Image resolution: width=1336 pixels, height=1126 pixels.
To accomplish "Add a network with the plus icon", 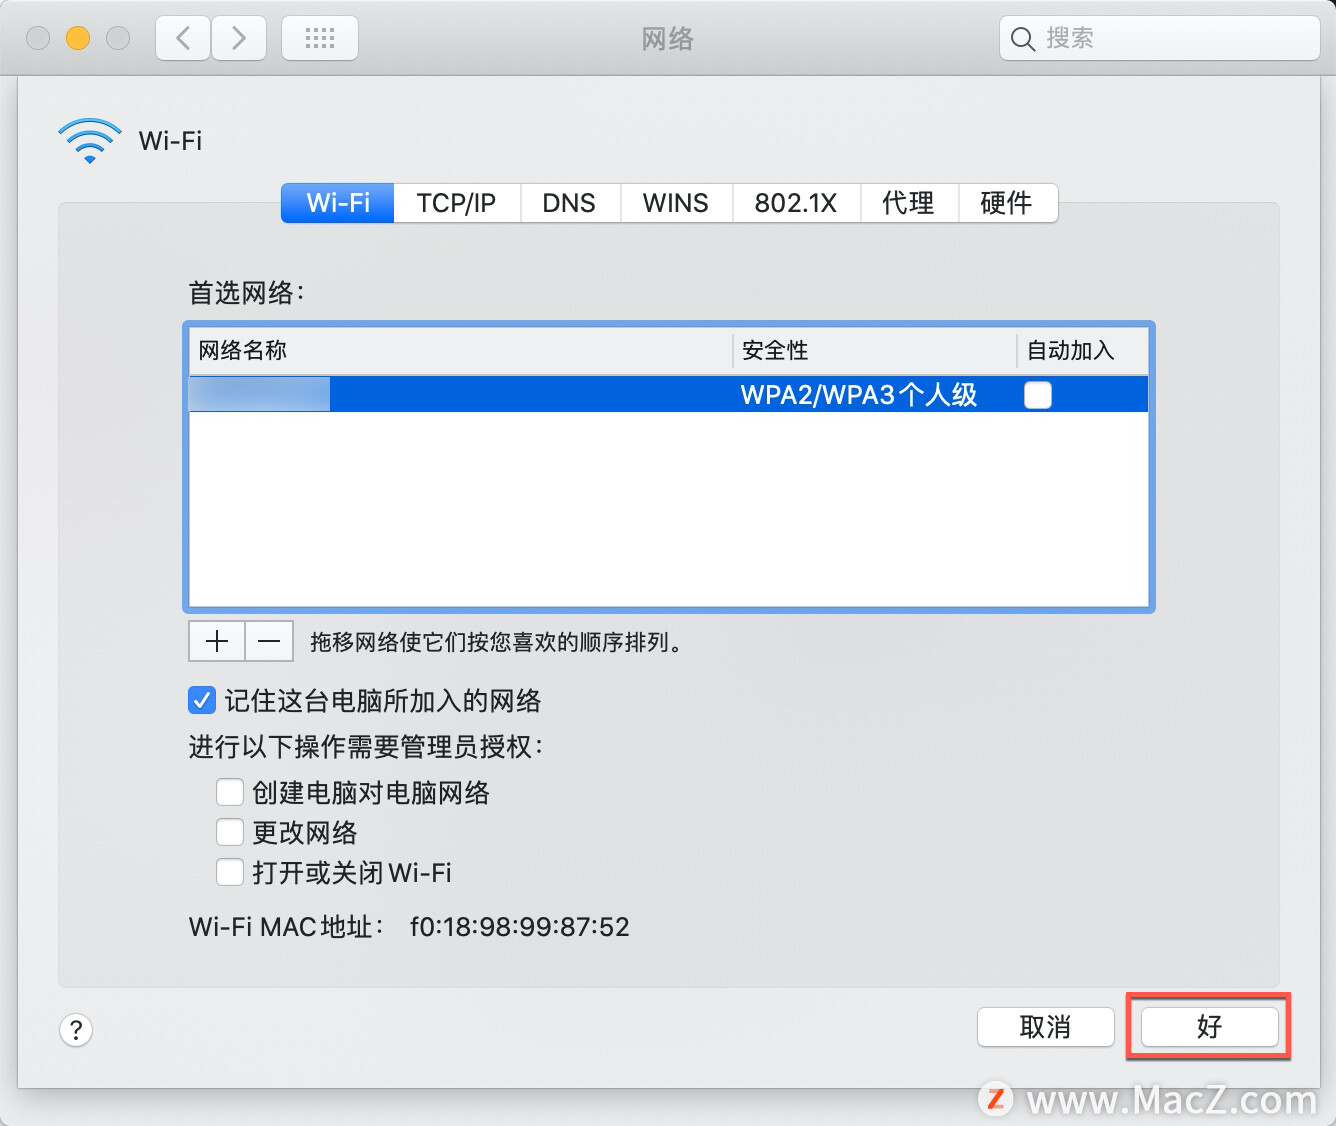I will tap(216, 641).
